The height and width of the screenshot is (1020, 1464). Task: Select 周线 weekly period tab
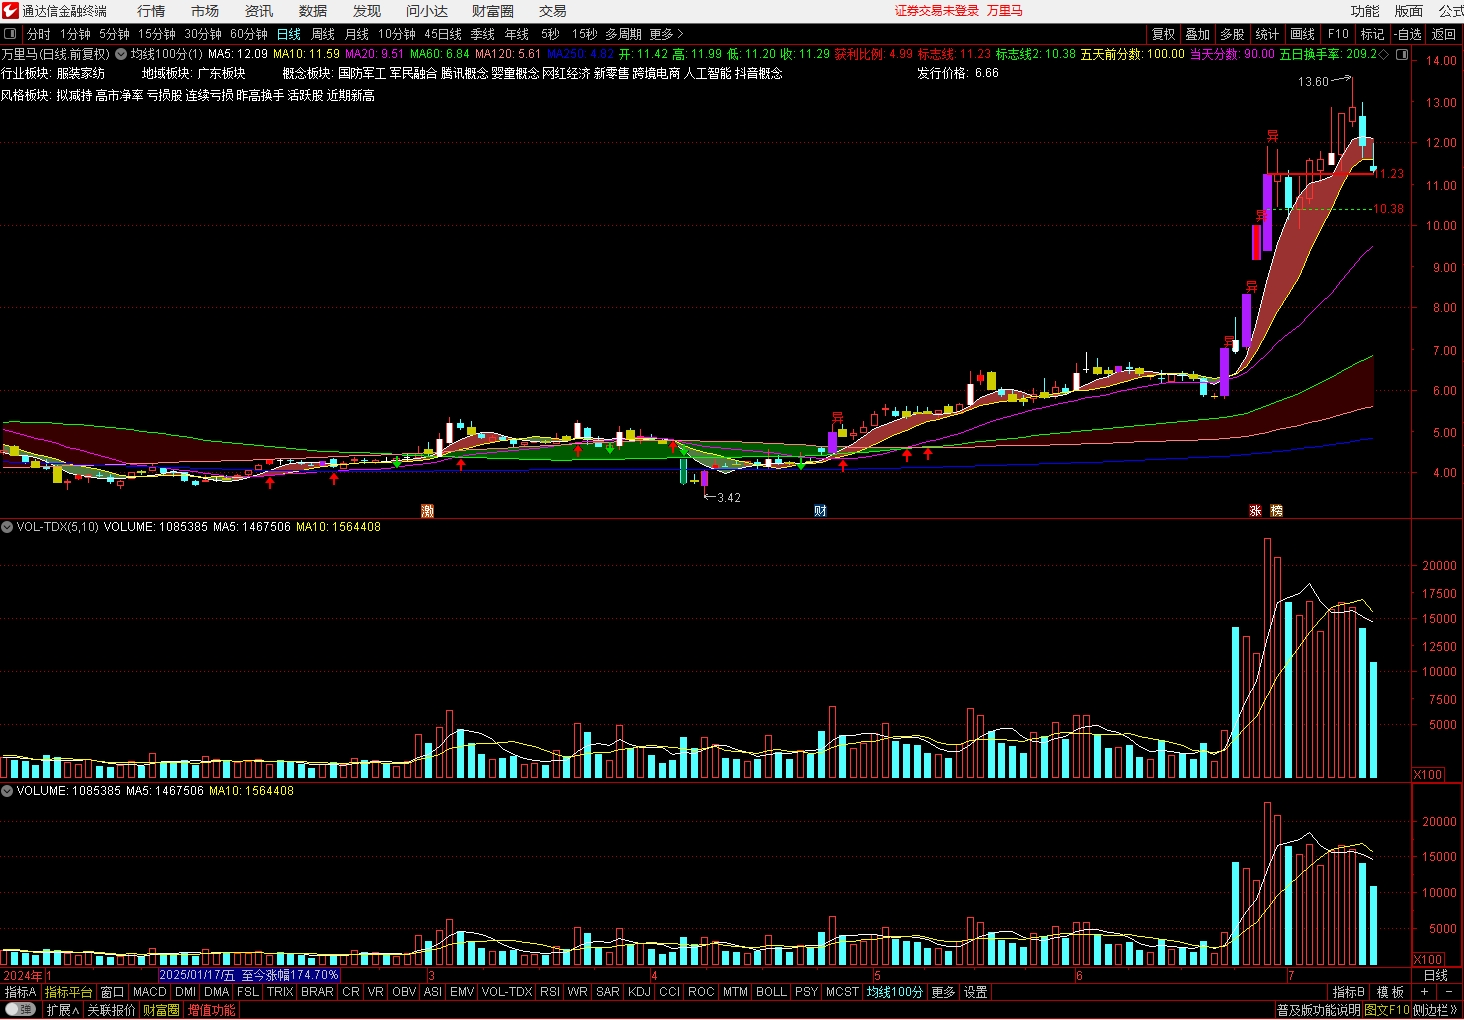point(323,34)
